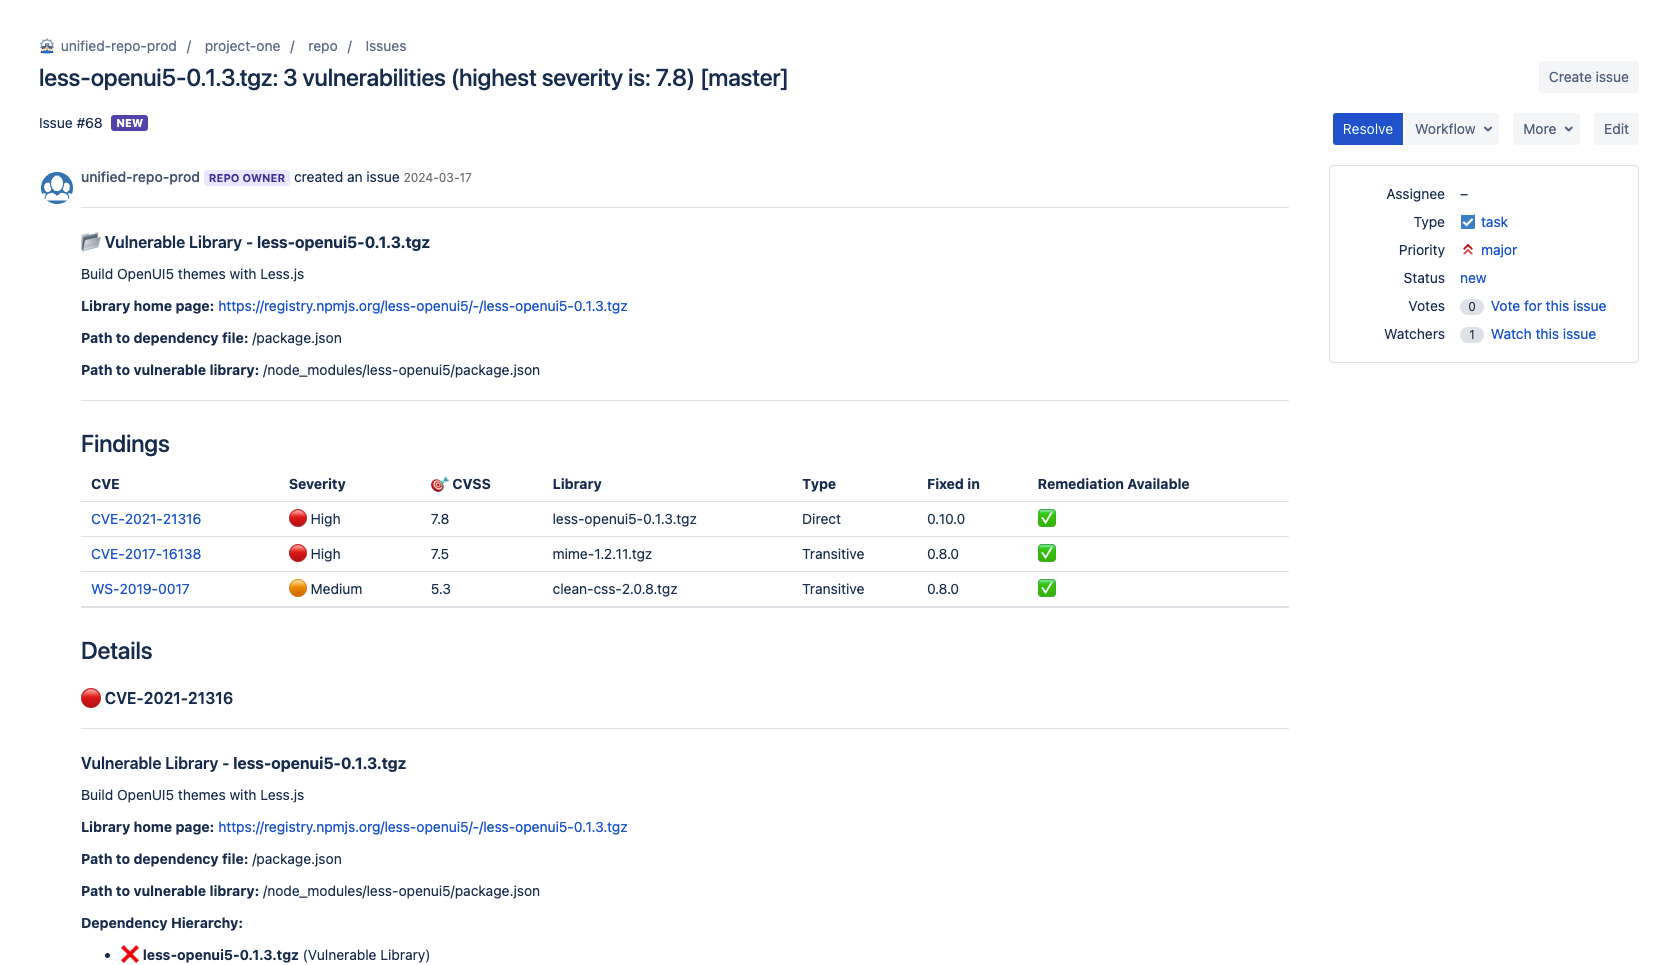Click the red circle beside Details CVE-2021-21316 heading
Screen dimensions: 1679x965
[x=91, y=698]
